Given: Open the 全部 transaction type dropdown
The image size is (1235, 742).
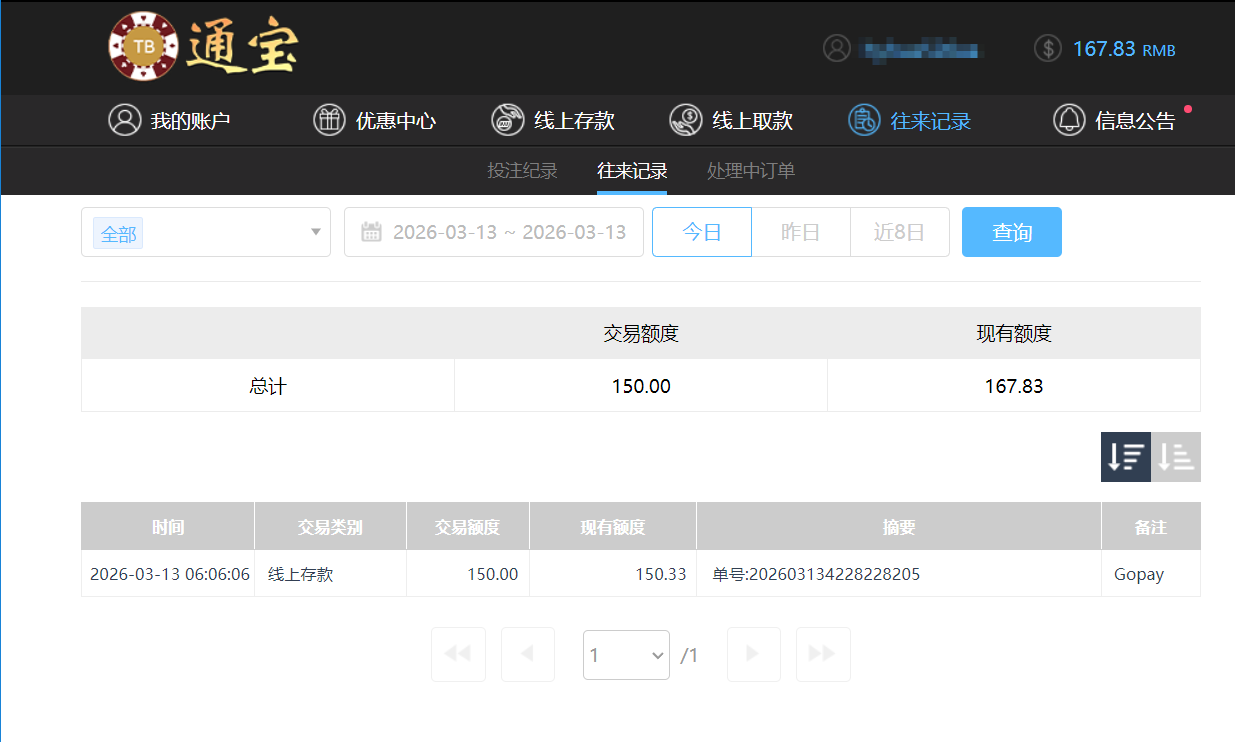Looking at the screenshot, I should coord(205,232).
